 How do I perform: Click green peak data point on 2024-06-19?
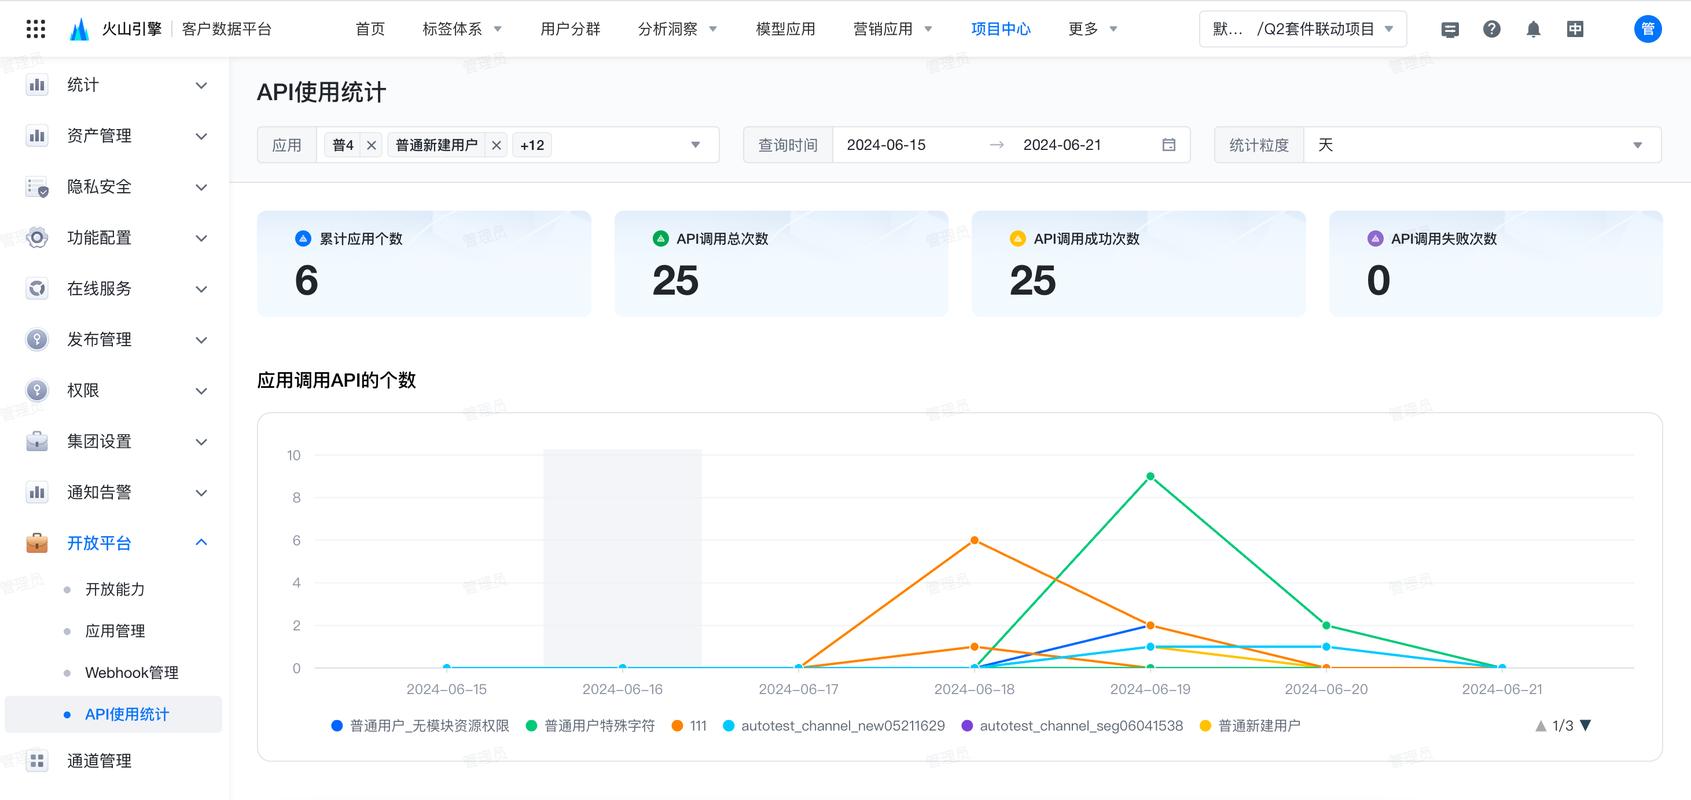(x=1150, y=476)
